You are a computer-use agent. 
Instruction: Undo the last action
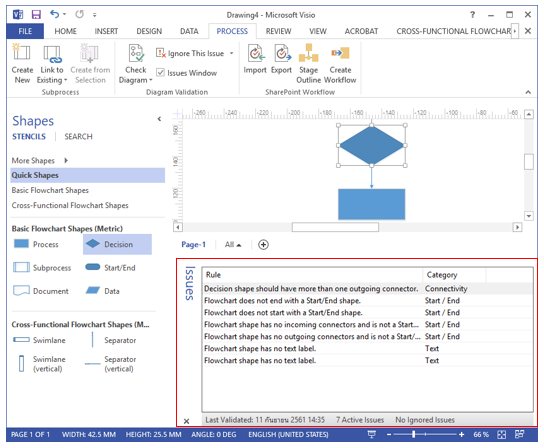(55, 14)
